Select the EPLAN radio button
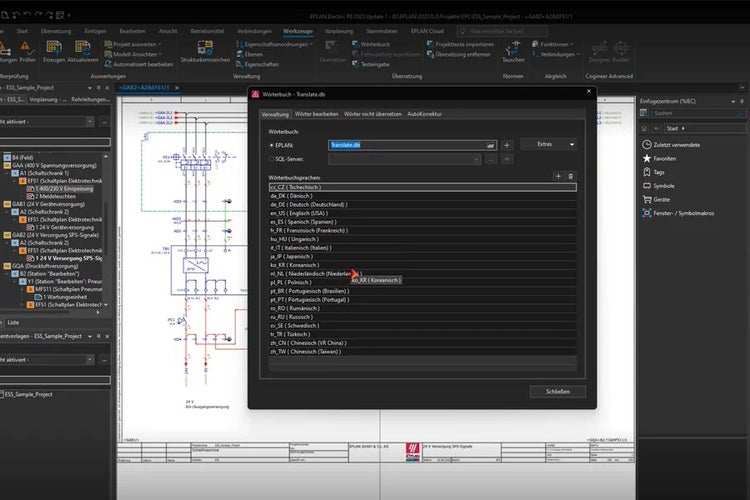Screen dimensions: 750x500 [272, 145]
